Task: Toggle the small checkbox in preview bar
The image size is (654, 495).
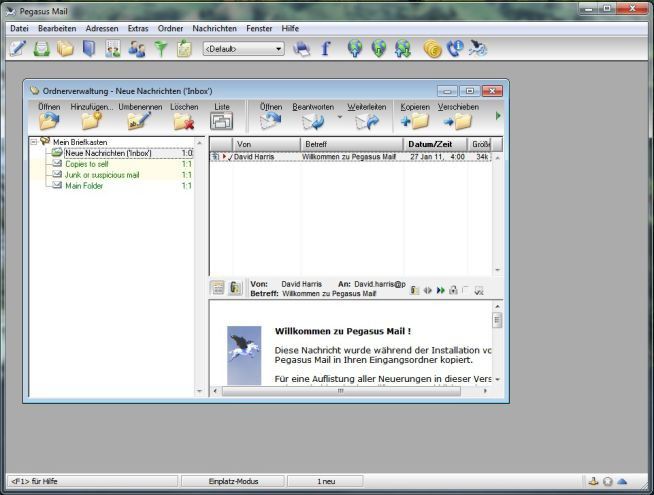Action: click(x=466, y=290)
